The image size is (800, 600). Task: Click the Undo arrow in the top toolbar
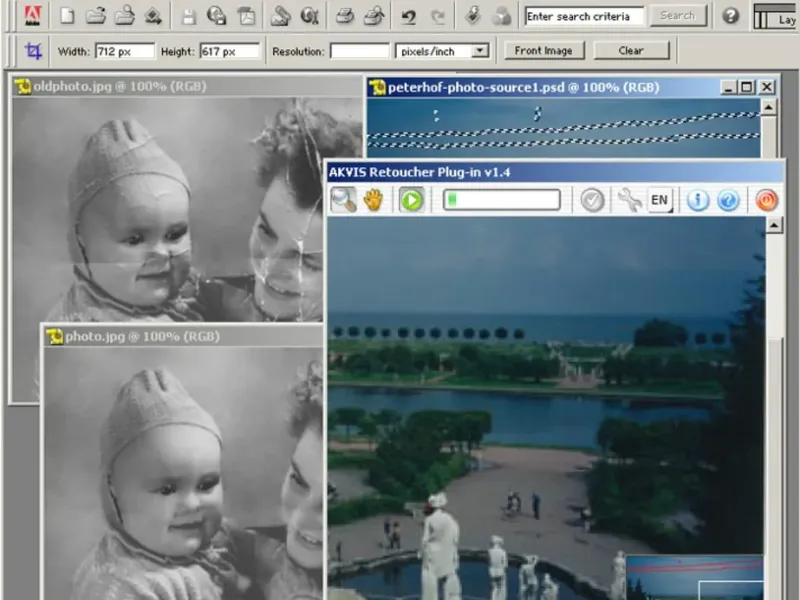[408, 16]
